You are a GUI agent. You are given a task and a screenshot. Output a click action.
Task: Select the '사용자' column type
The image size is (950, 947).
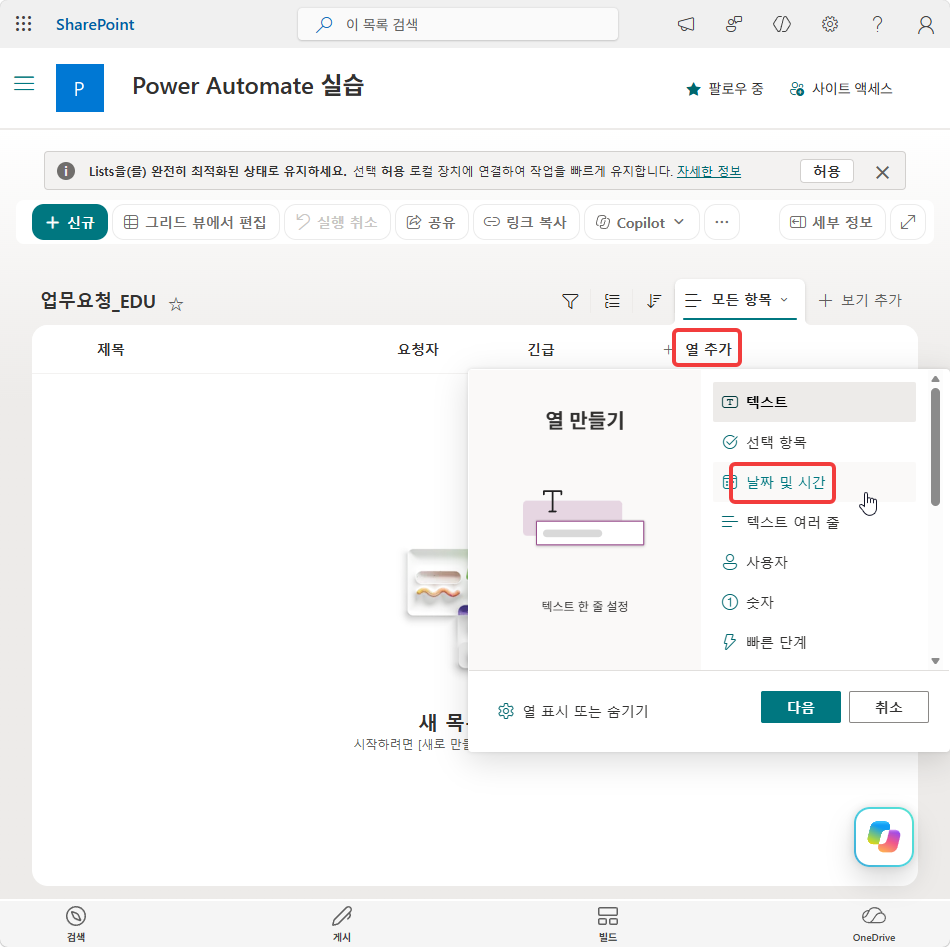(814, 562)
